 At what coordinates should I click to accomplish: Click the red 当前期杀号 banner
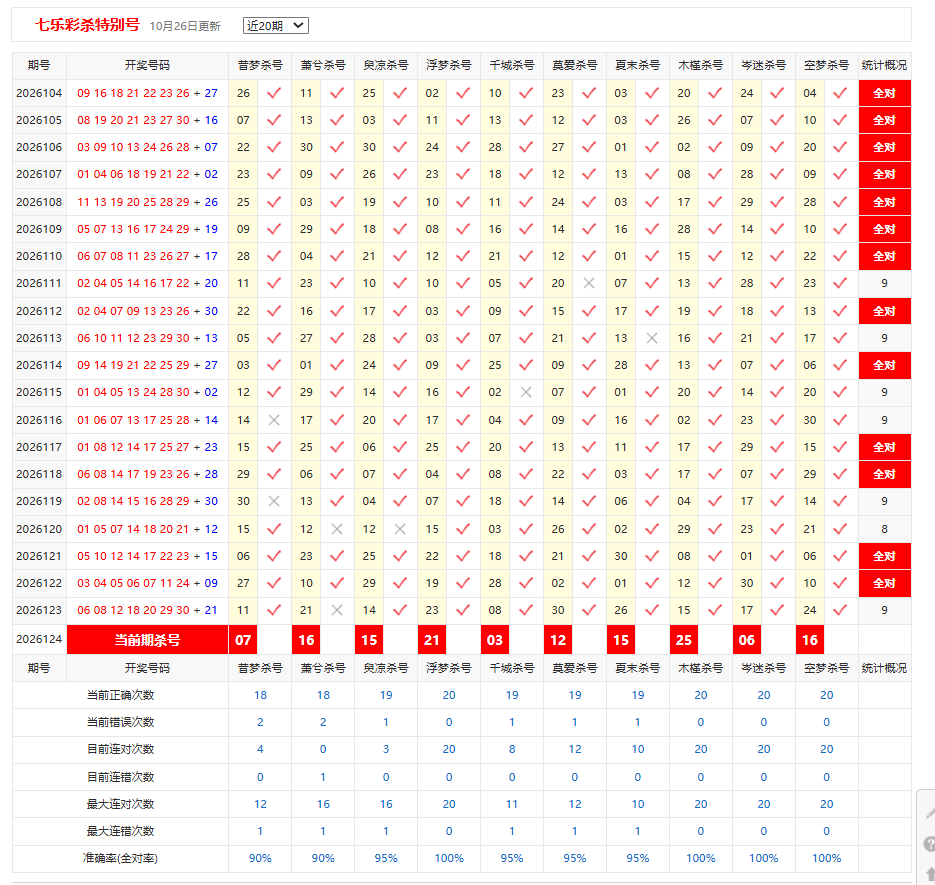click(x=147, y=640)
